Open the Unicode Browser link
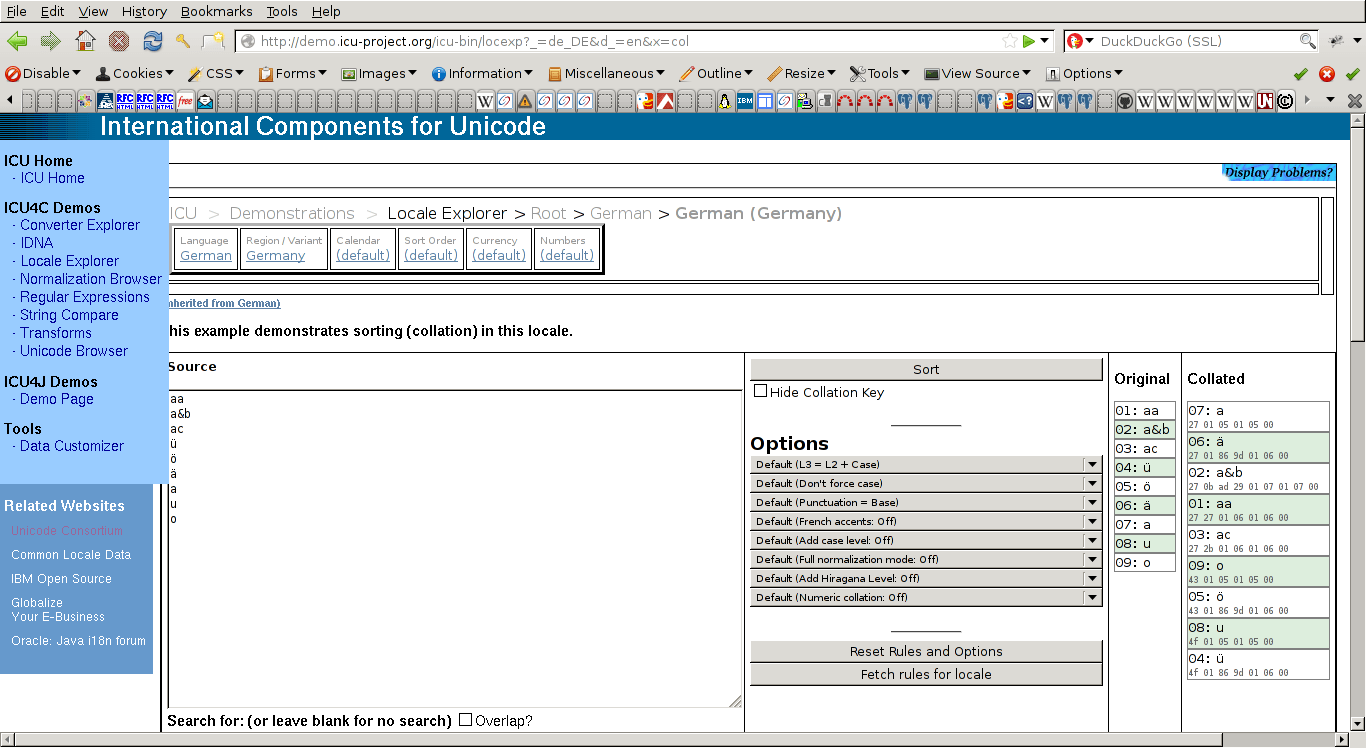The image size is (1366, 748). pos(74,351)
